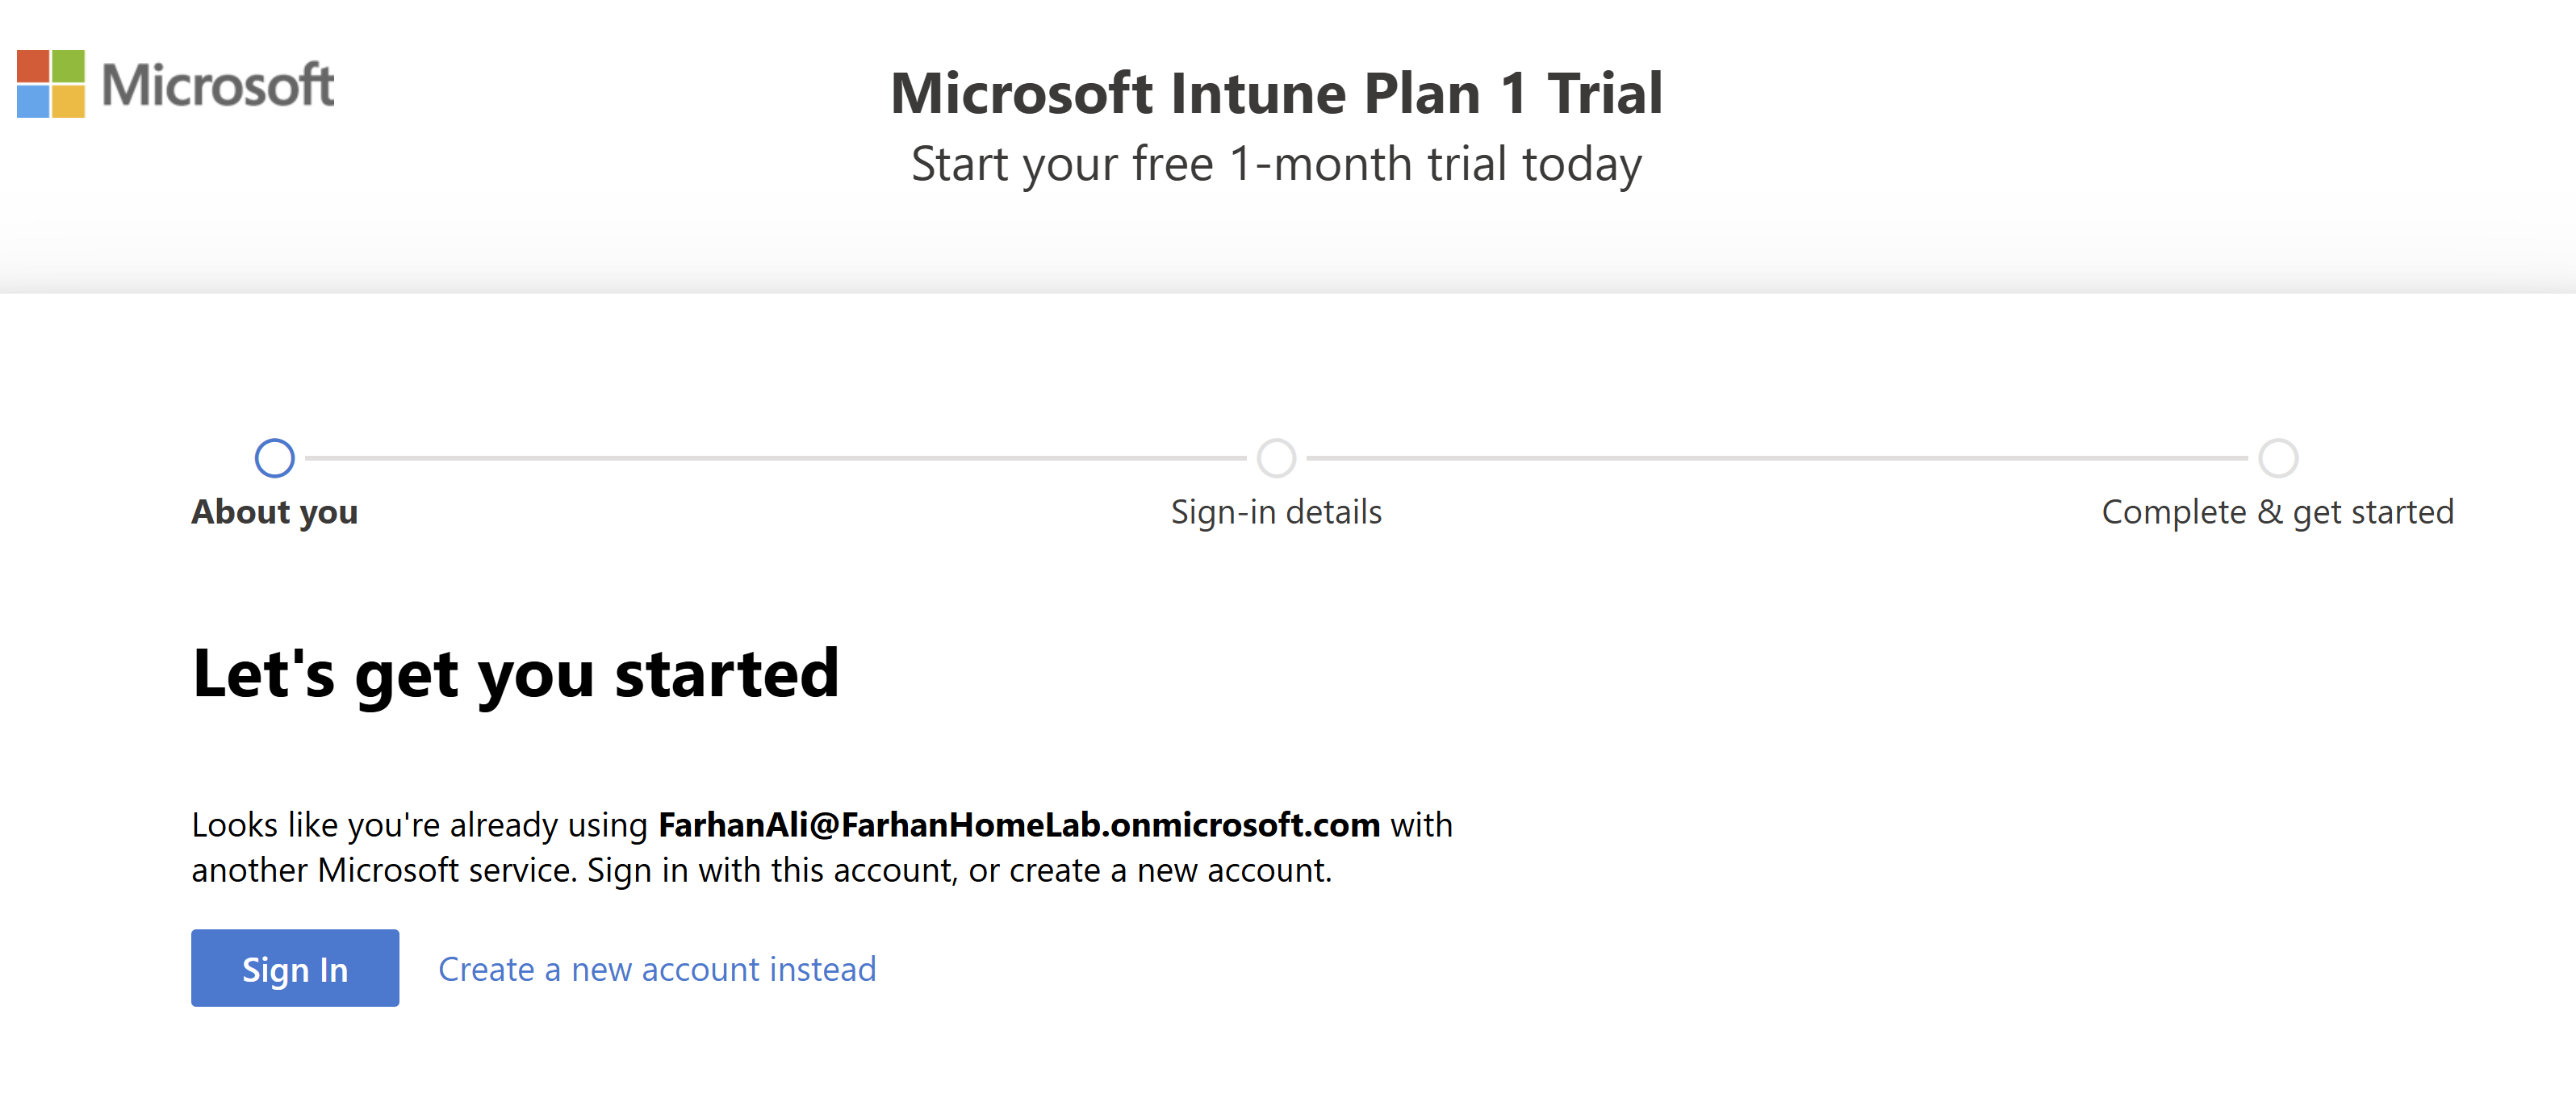Click the Sign-in details step circle
Image resolution: width=2576 pixels, height=1106 pixels.
(x=1276, y=458)
